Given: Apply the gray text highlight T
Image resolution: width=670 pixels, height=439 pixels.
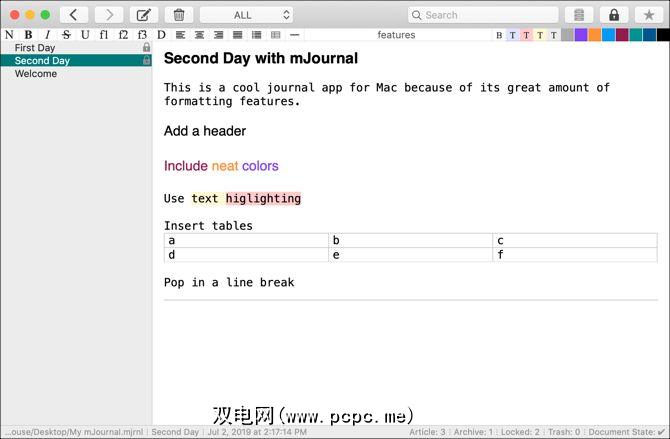Looking at the screenshot, I should [553, 35].
